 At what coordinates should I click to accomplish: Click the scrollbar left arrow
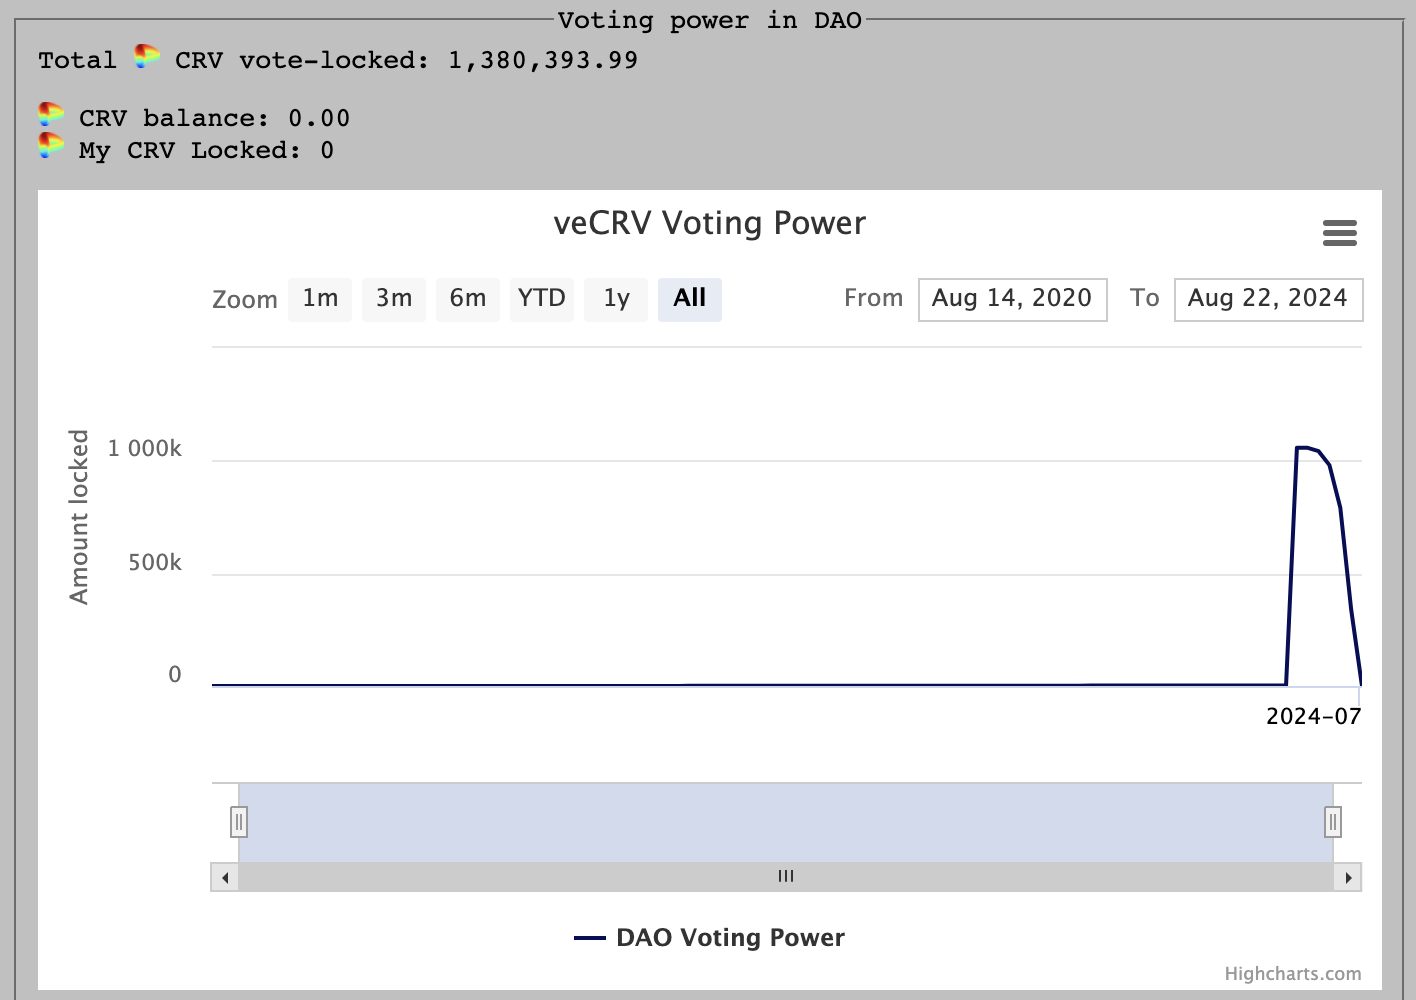point(225,878)
